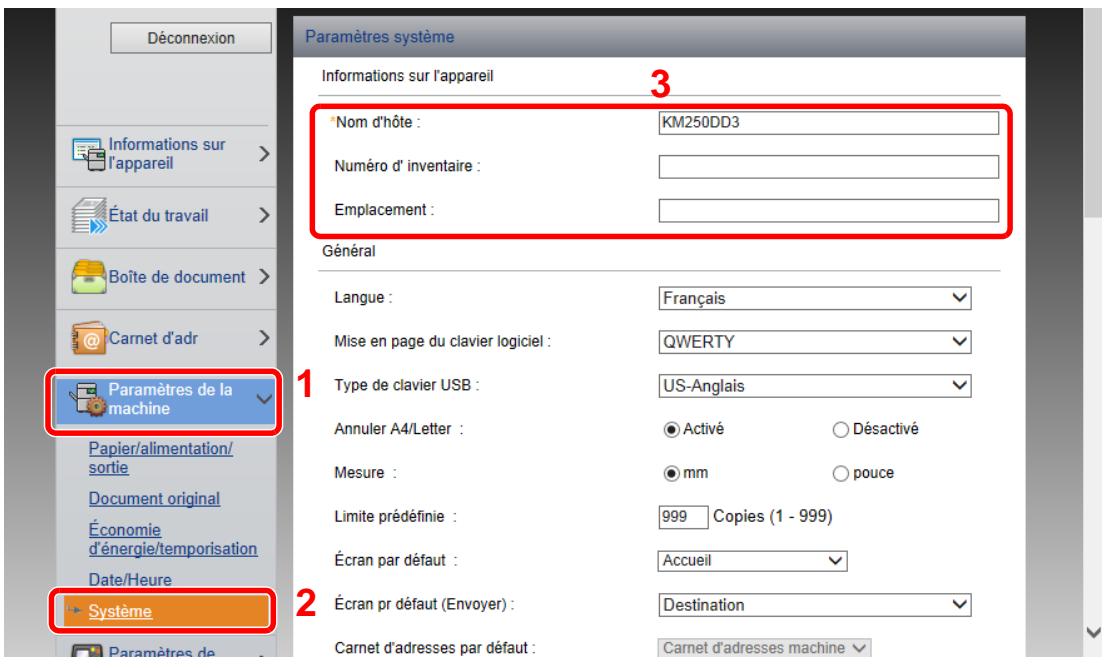Choose pouce as the Mesure unit
Viewport: 1106px width, 668px height.
point(840,473)
